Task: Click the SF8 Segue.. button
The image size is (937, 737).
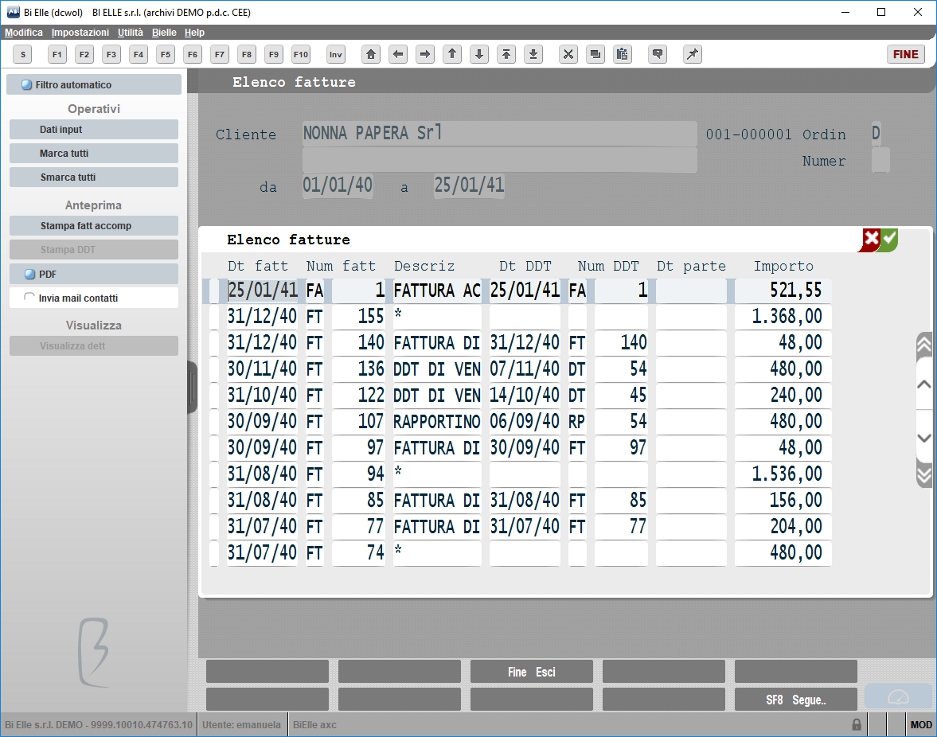Action: [x=795, y=699]
